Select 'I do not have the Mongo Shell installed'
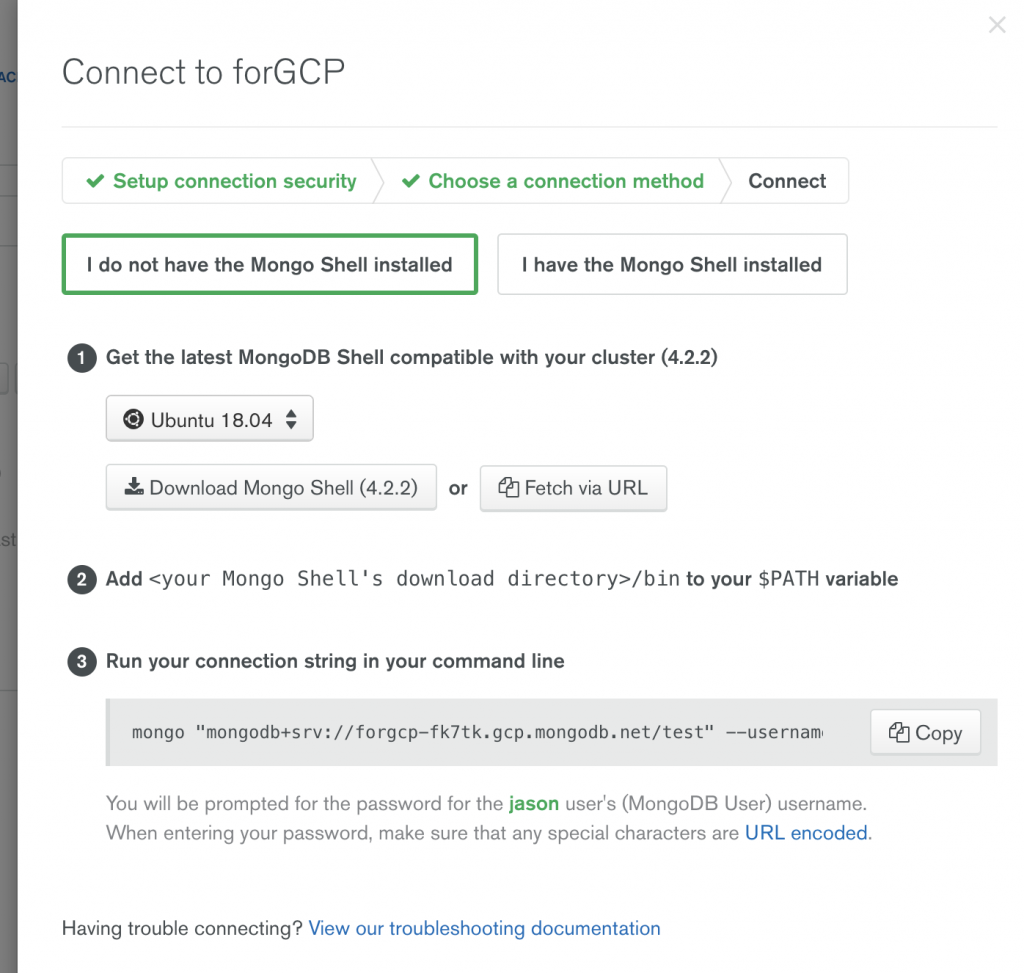The image size is (1024, 973). [x=270, y=264]
